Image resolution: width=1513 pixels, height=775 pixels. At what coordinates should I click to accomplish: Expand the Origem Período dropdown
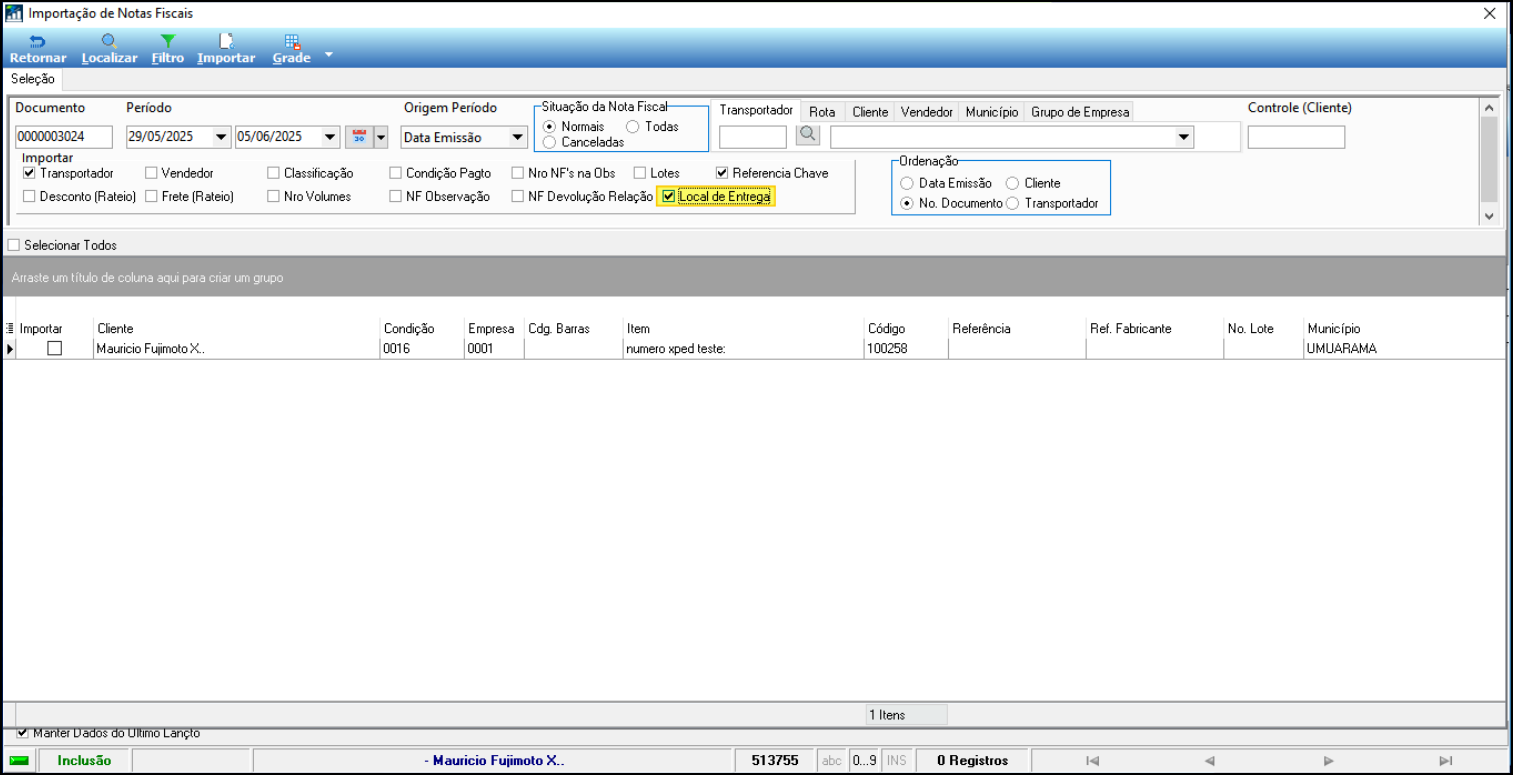point(517,137)
